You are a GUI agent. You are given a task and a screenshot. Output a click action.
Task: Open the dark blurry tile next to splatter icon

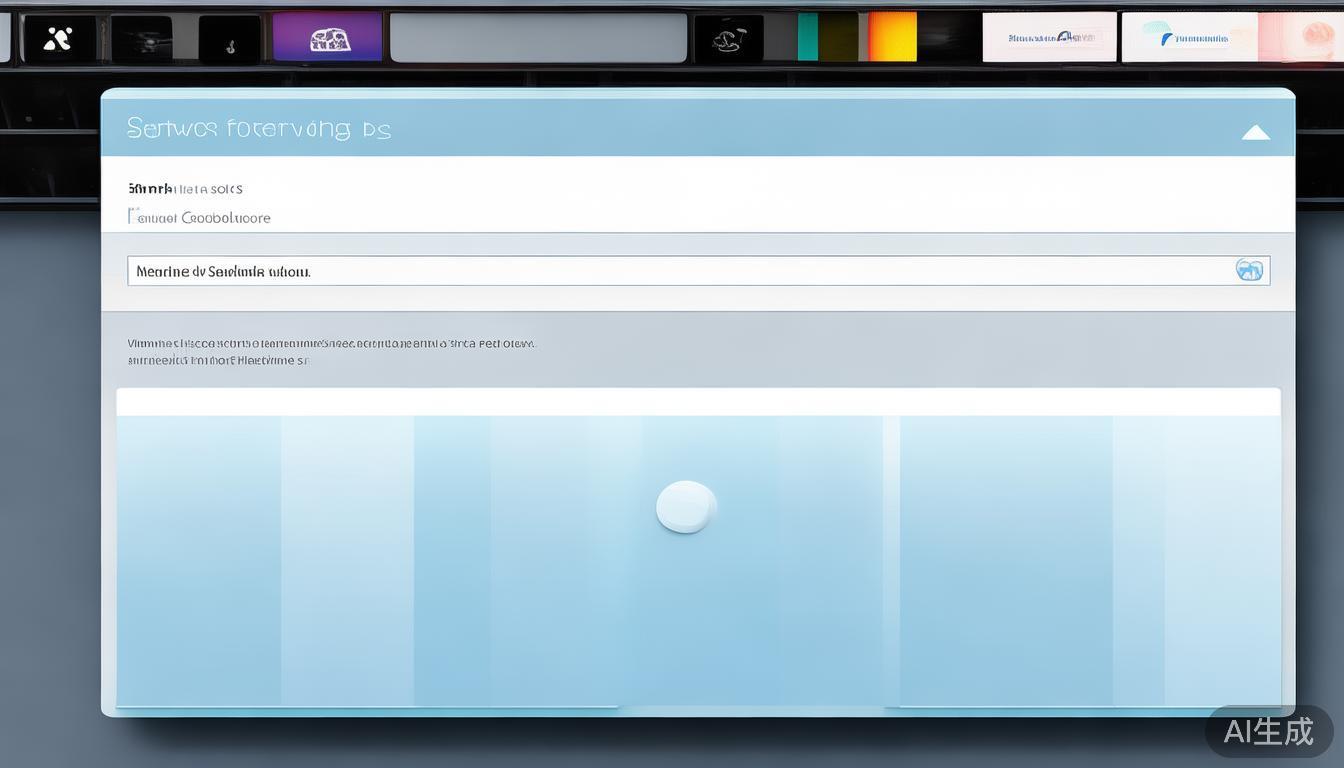tap(142, 40)
